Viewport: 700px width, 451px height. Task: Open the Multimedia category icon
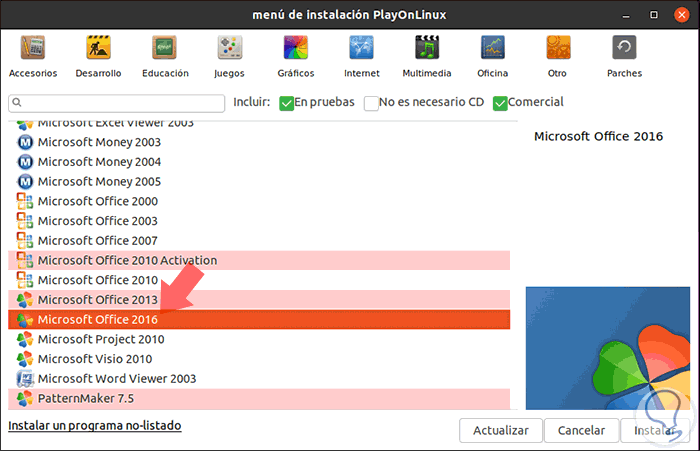427,47
